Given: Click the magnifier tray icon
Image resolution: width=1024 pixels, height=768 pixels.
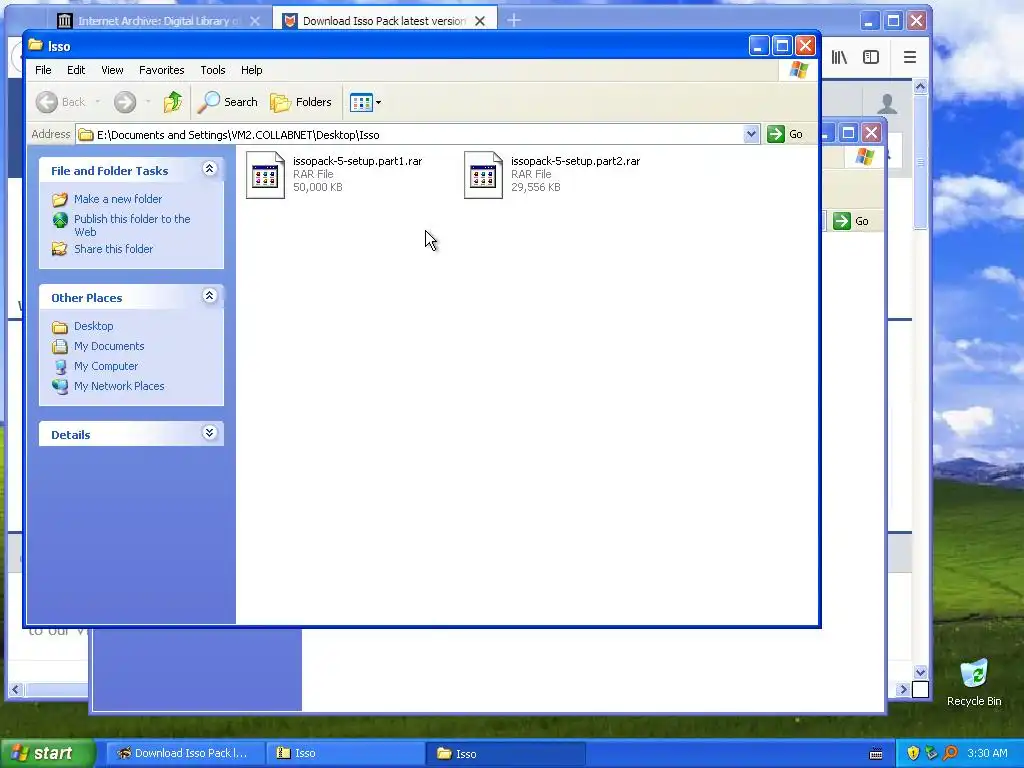Looking at the screenshot, I should coord(950,754).
